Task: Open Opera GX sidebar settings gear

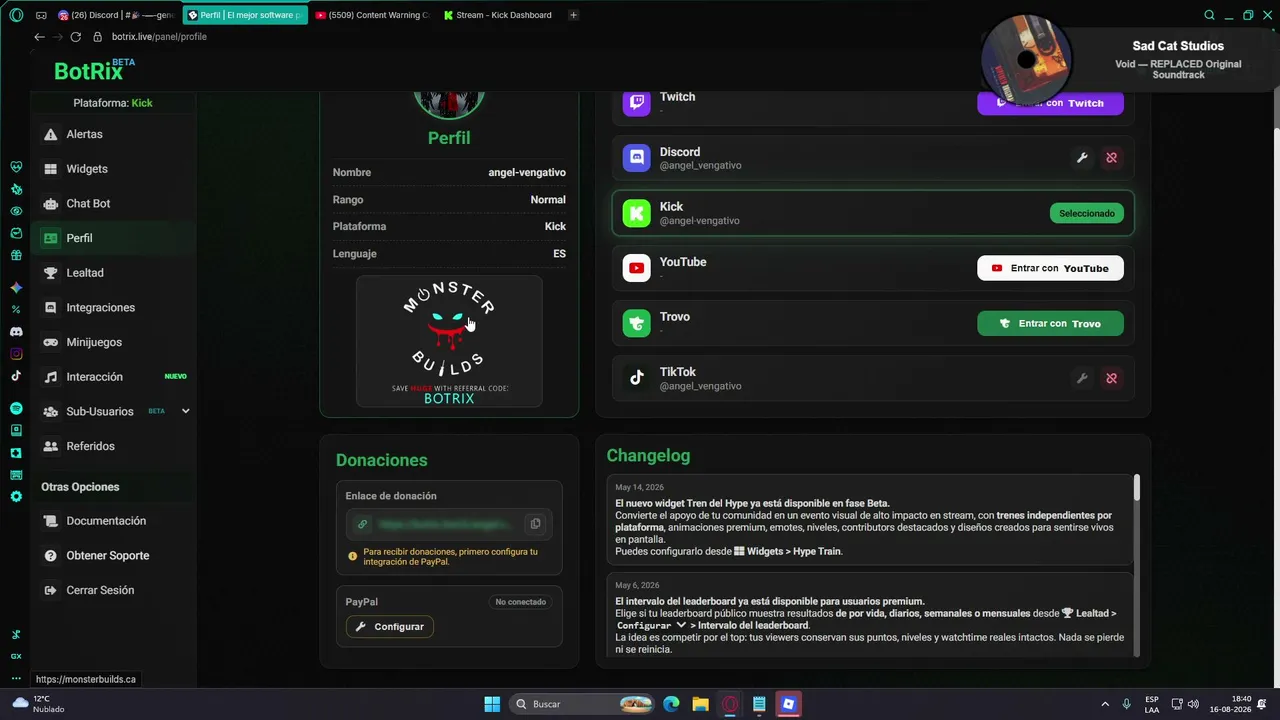Action: (x=16, y=497)
